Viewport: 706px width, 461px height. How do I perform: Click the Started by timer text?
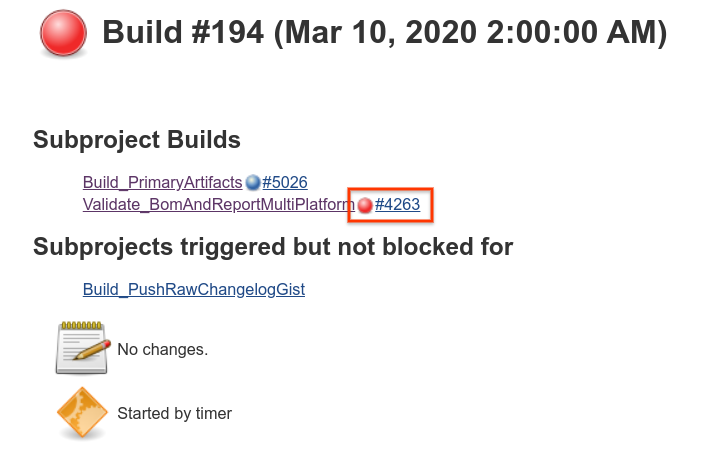point(175,413)
